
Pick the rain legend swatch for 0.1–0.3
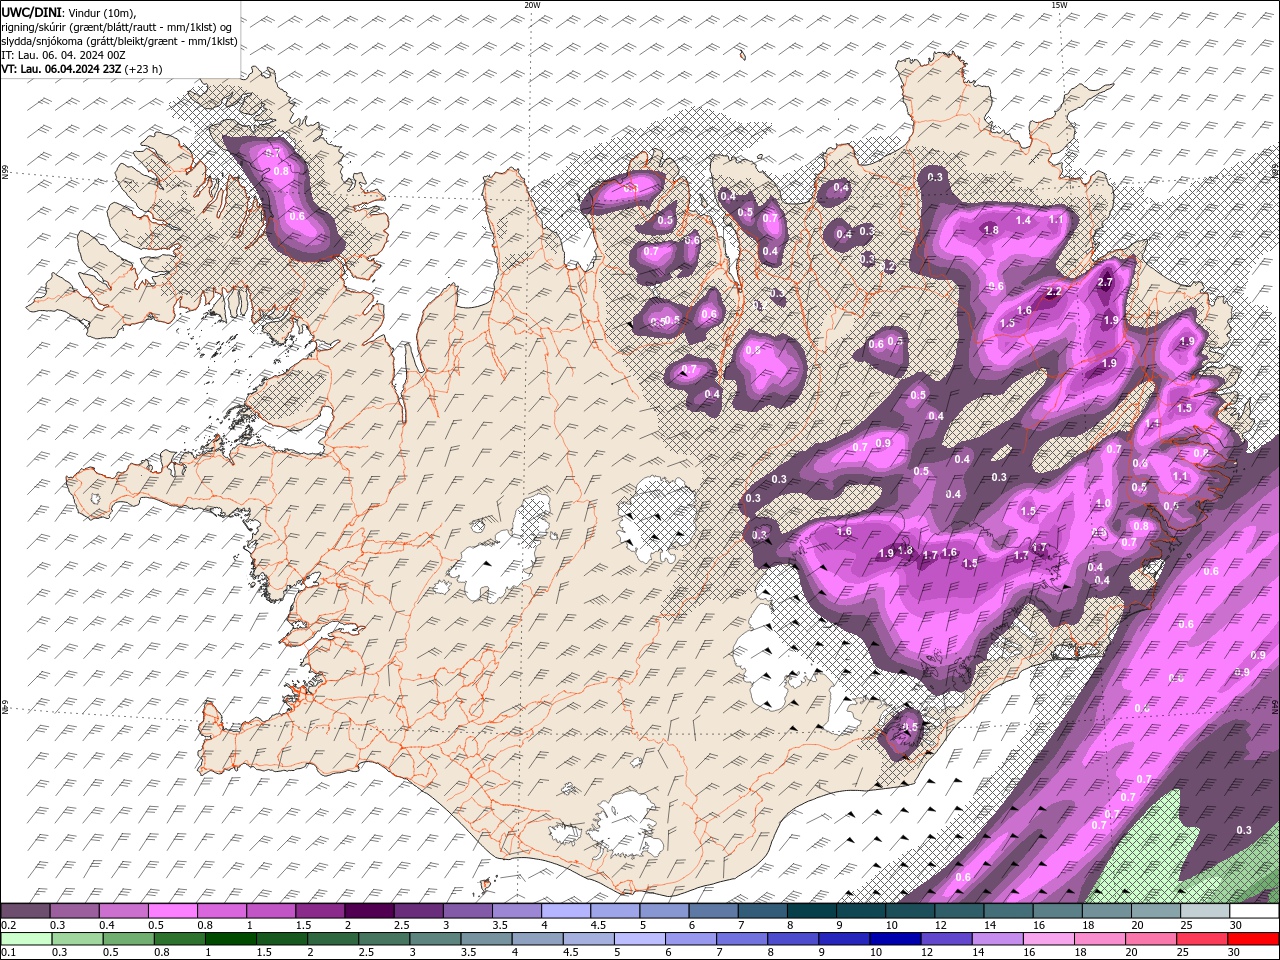click(x=26, y=938)
